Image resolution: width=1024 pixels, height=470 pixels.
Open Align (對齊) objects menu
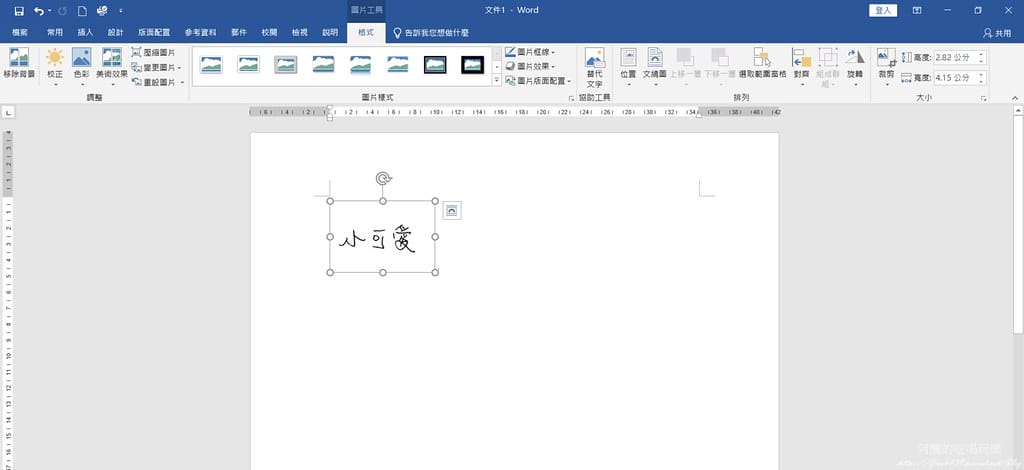tap(801, 67)
